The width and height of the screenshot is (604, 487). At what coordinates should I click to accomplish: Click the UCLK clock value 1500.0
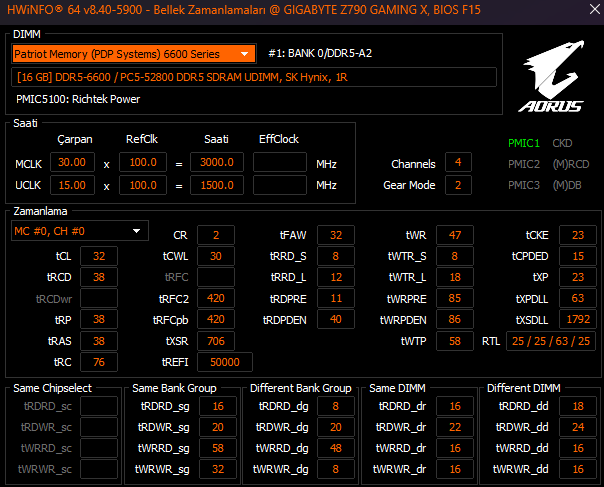tap(217, 185)
